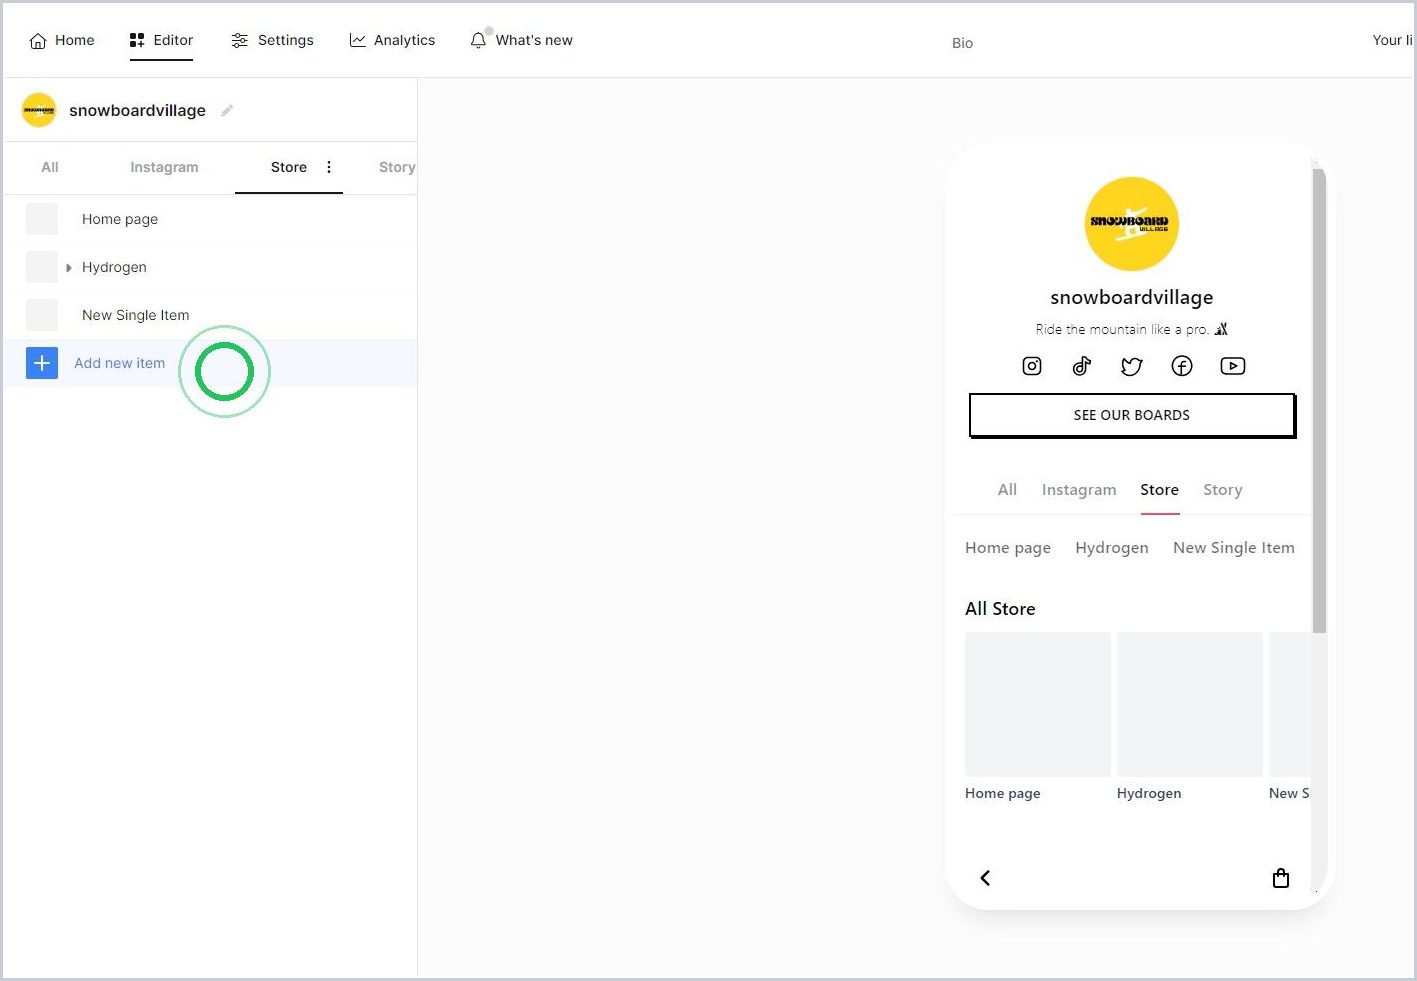
Task: Switch to the Story tab in editor sidebar
Action: [x=397, y=167]
